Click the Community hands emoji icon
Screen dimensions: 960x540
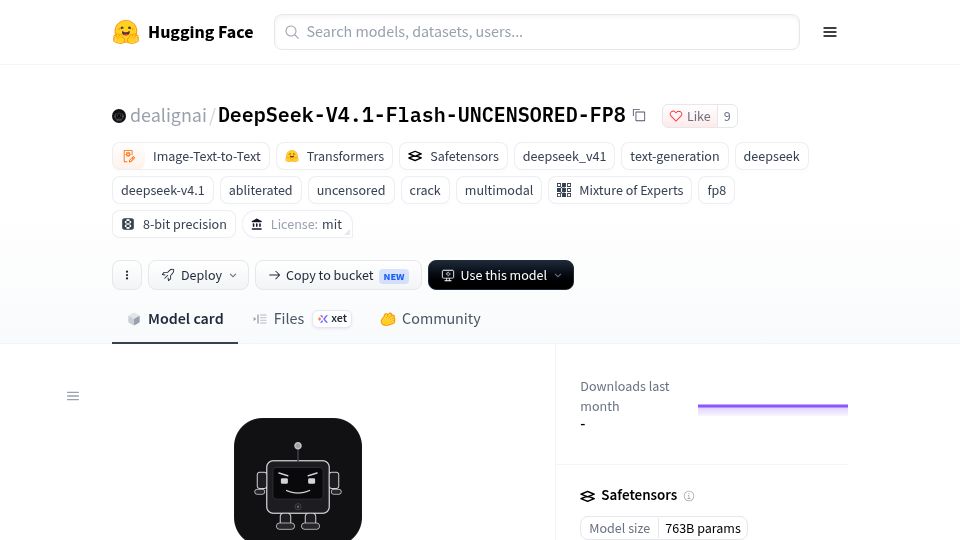388,319
